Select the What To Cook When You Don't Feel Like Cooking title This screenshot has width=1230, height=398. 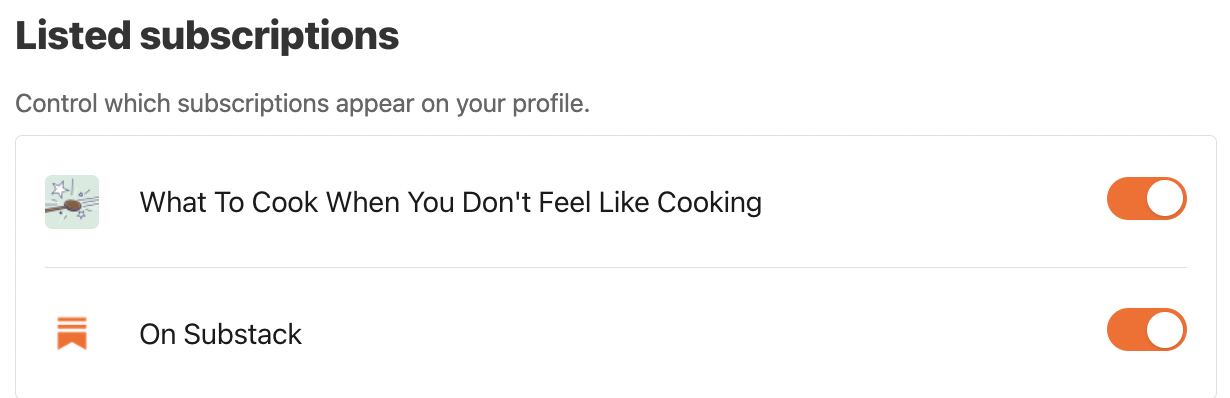451,203
